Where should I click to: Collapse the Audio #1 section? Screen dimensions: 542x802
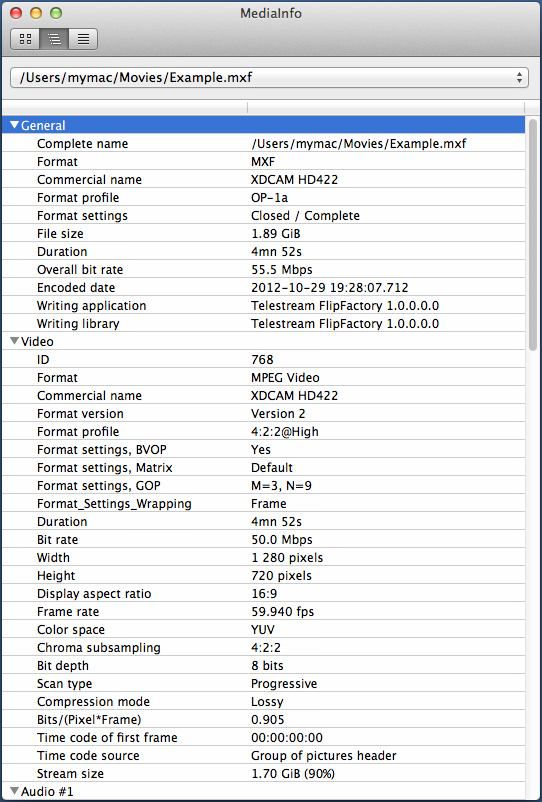pyautogui.click(x=14, y=791)
